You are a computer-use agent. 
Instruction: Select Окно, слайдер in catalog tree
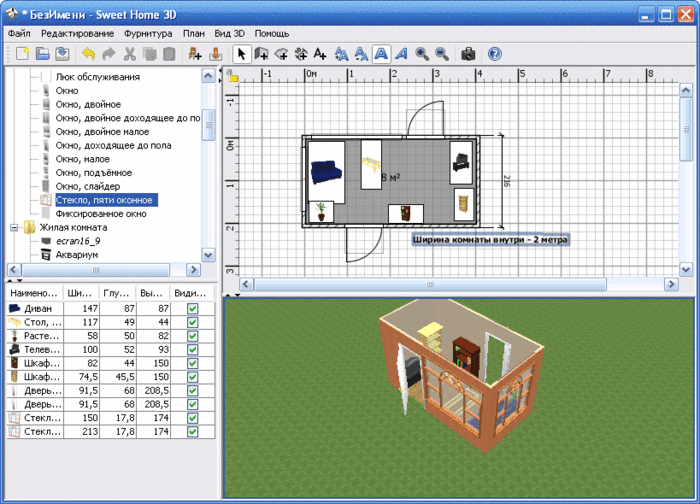click(88, 186)
